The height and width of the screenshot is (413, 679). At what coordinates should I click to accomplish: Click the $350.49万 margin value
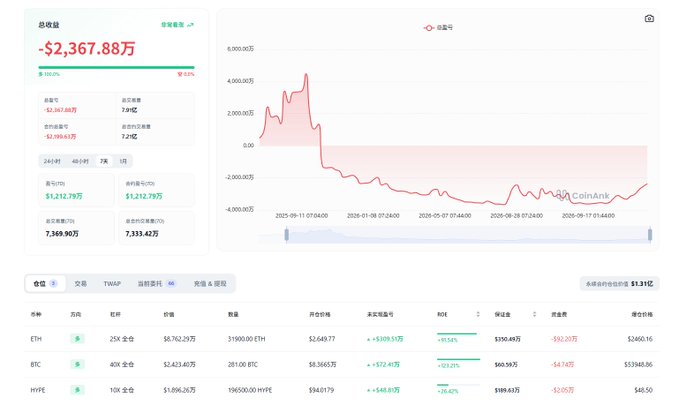(x=508, y=339)
